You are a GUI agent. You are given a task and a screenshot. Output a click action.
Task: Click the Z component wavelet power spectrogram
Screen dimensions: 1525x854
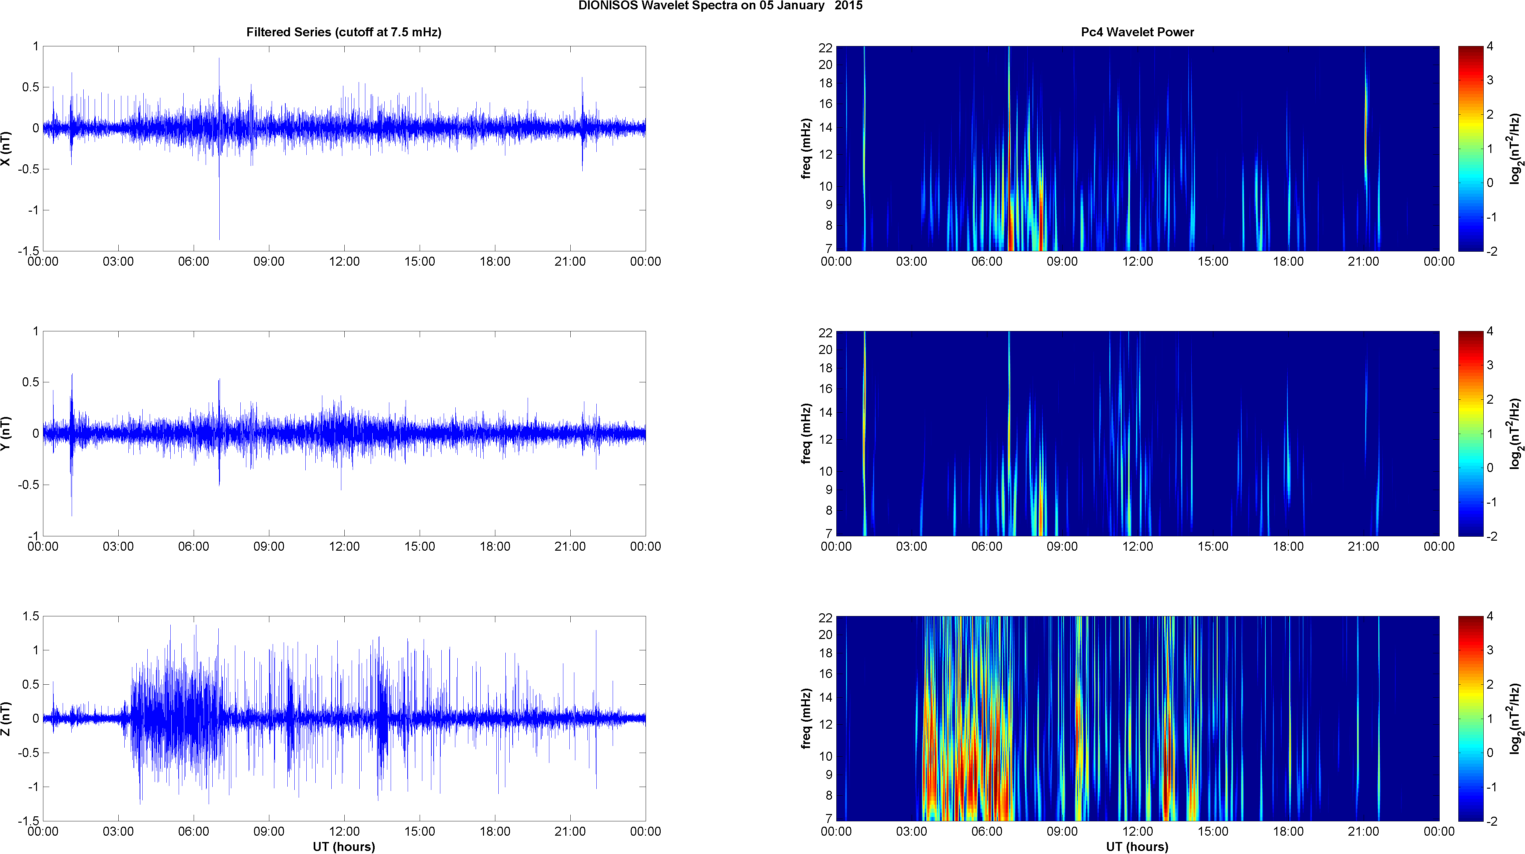1137,719
